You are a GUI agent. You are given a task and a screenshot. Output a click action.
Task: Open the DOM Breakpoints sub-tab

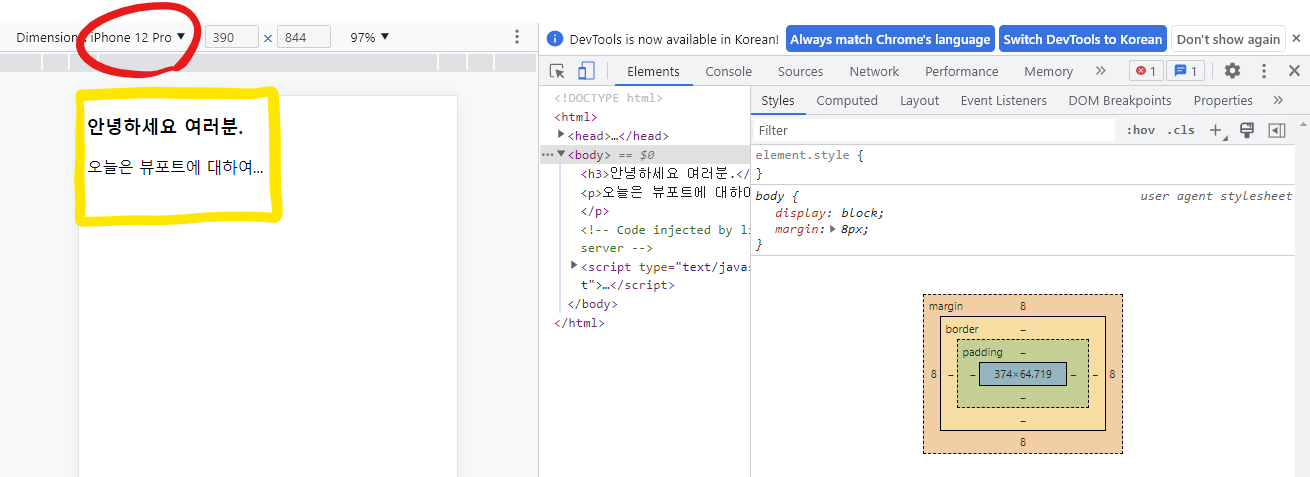click(x=1119, y=100)
